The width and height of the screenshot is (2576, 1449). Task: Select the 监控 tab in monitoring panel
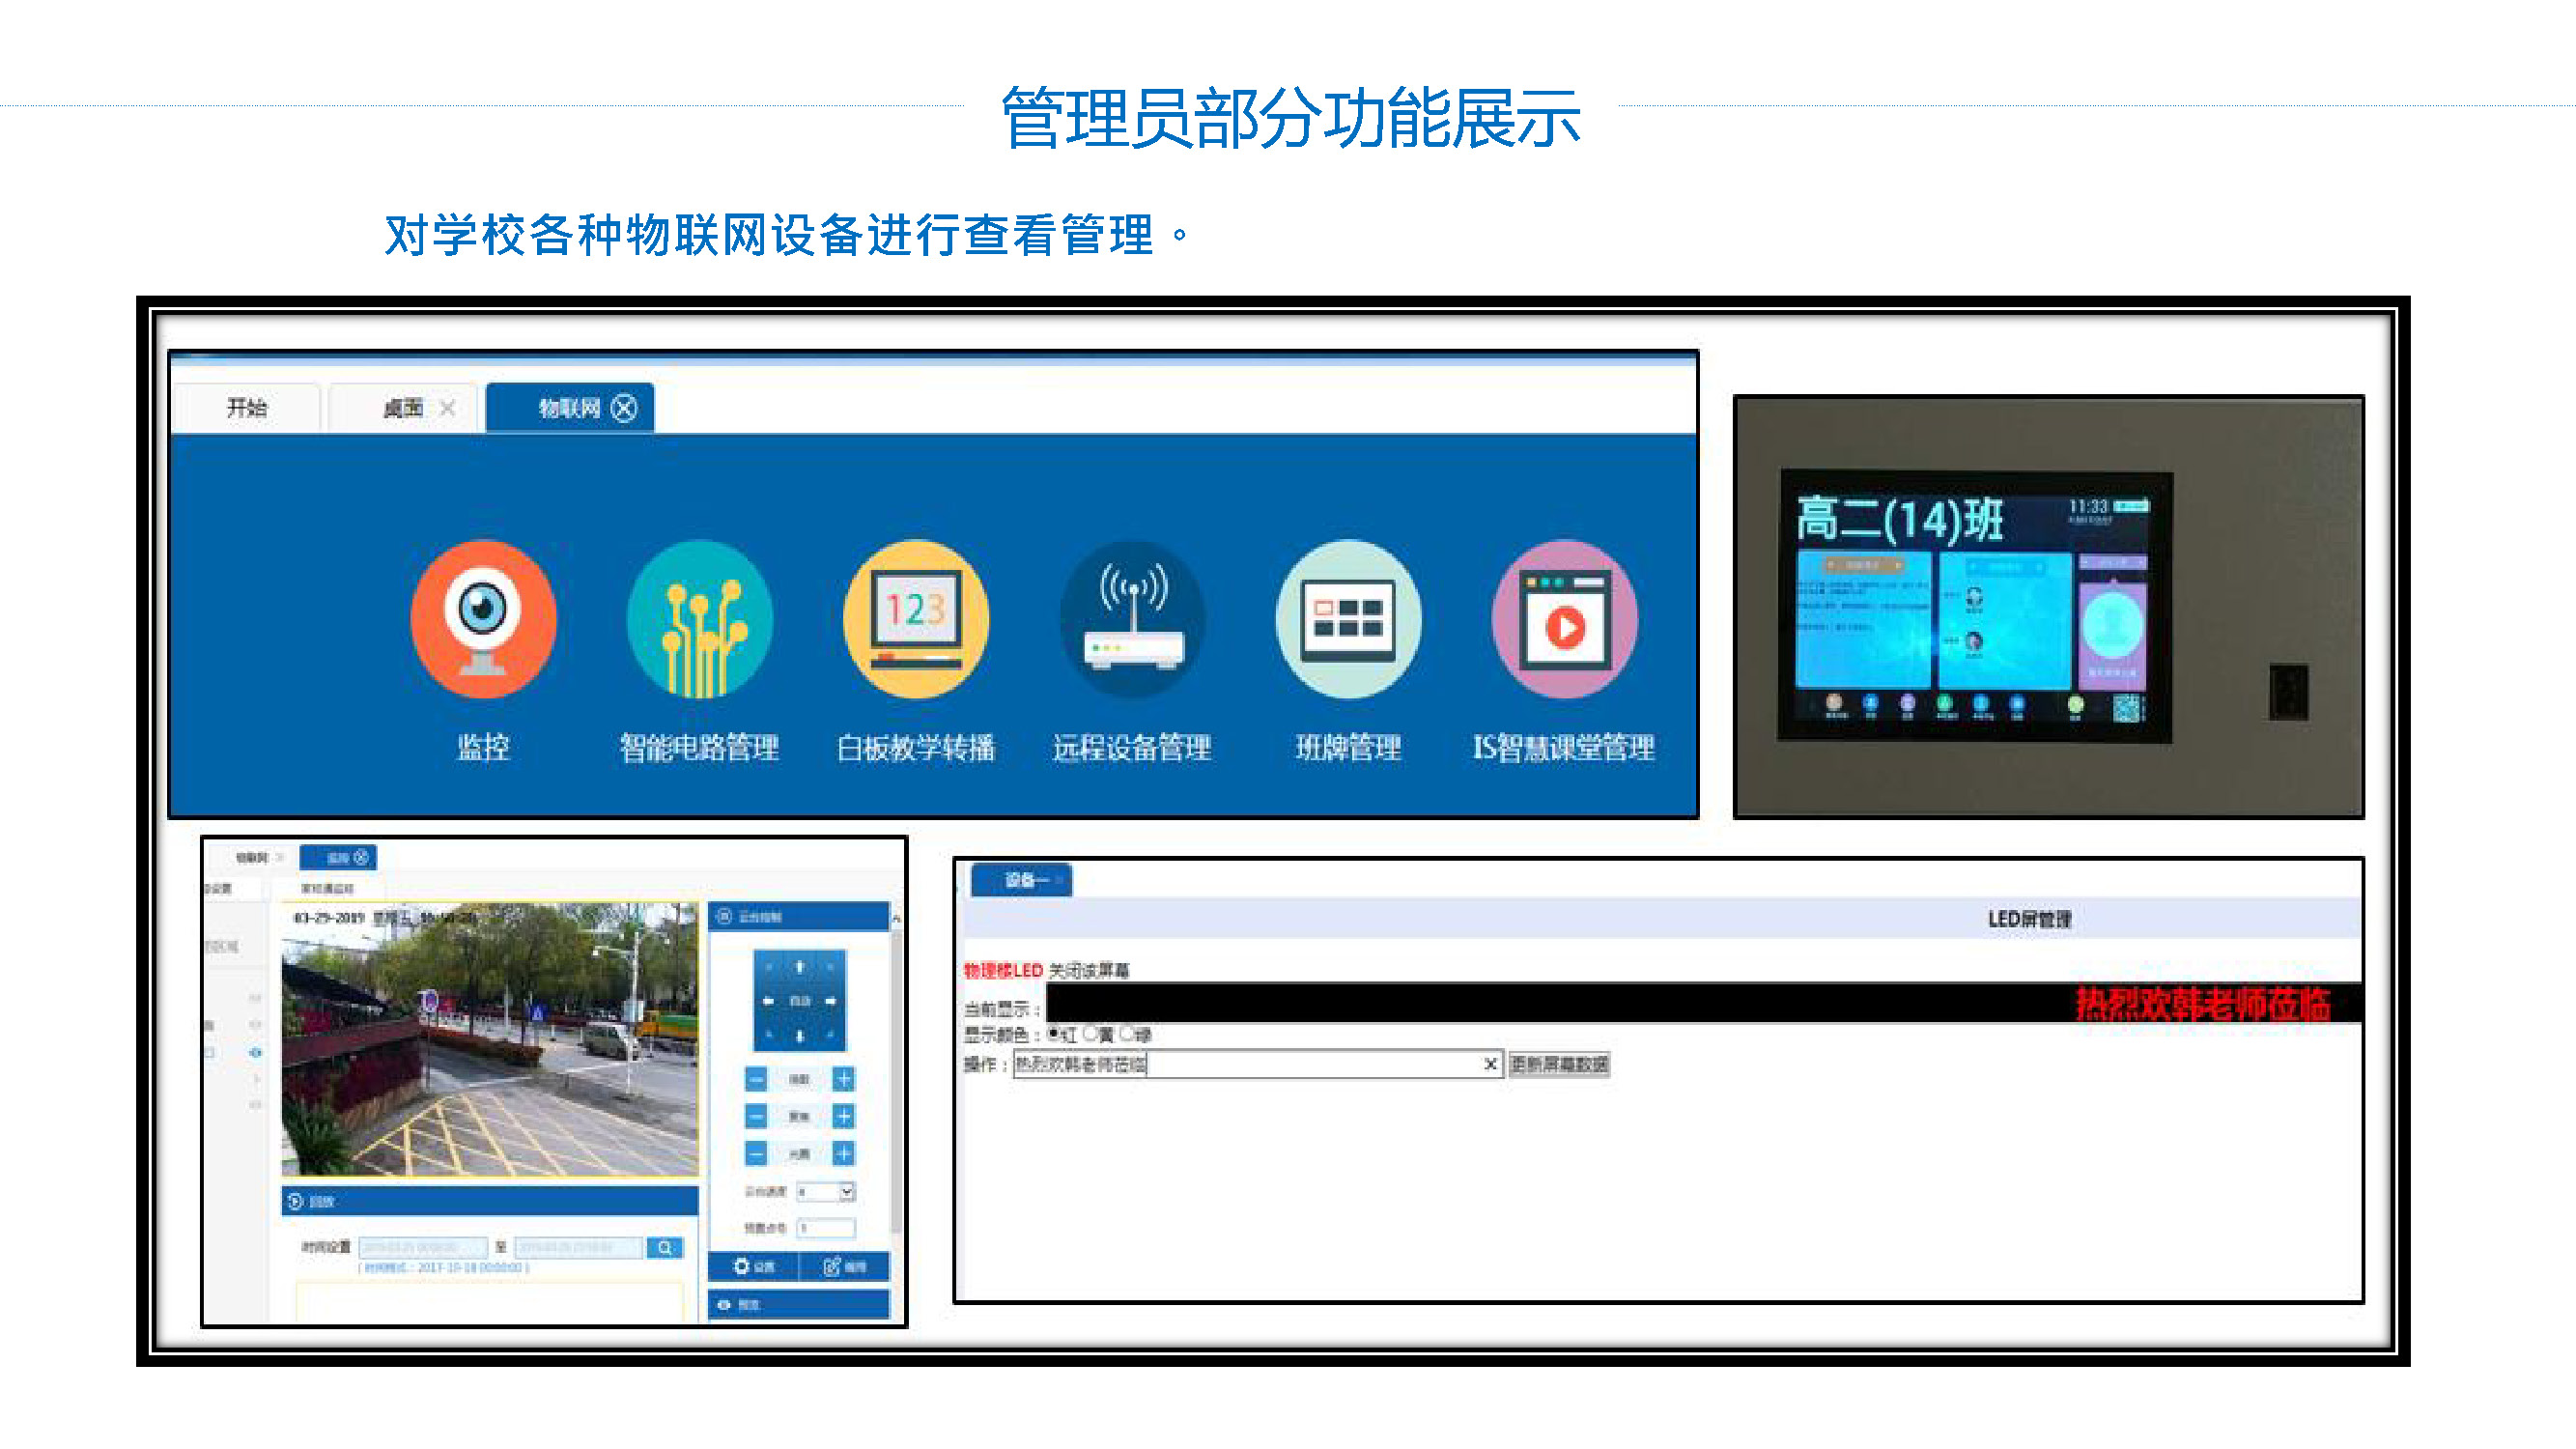tap(338, 857)
